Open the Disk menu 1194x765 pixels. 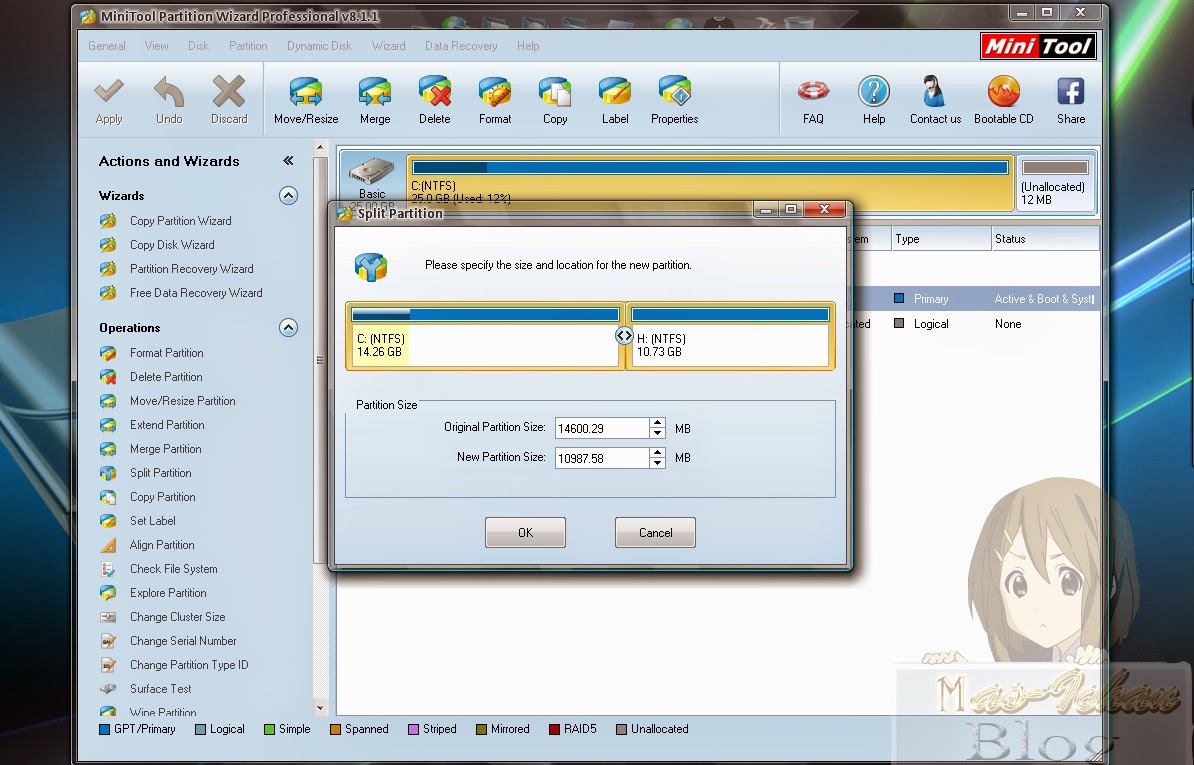tap(198, 46)
